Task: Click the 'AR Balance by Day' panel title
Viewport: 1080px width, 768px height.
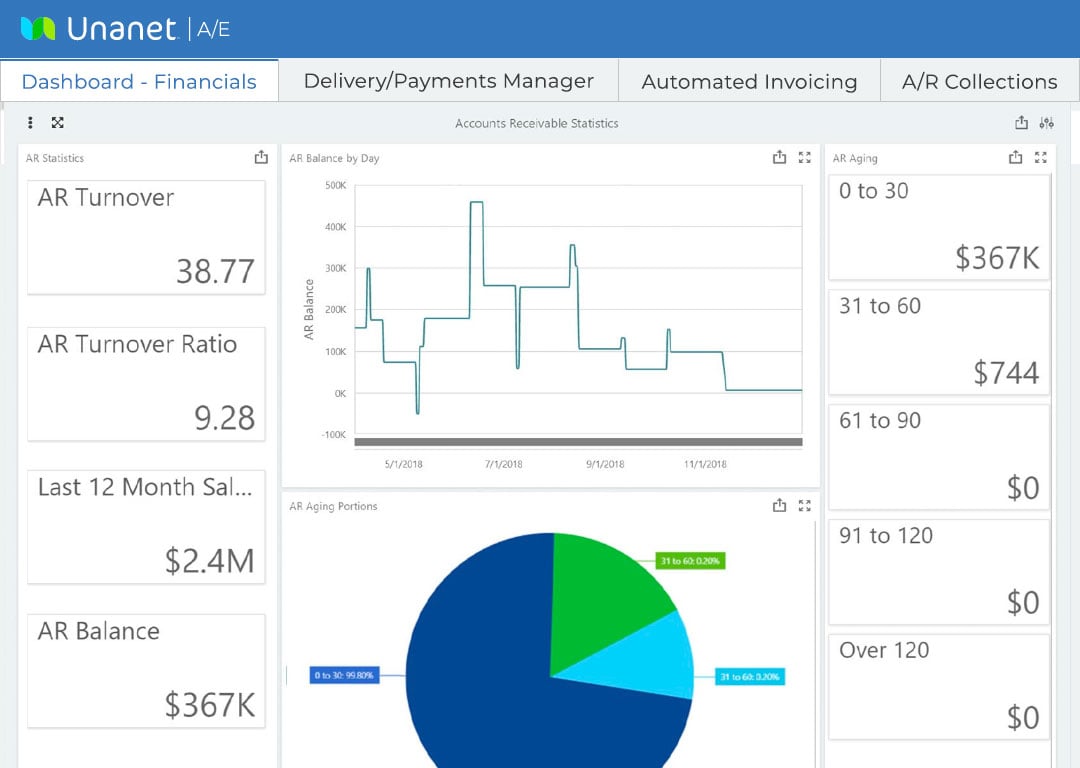Action: (x=334, y=158)
